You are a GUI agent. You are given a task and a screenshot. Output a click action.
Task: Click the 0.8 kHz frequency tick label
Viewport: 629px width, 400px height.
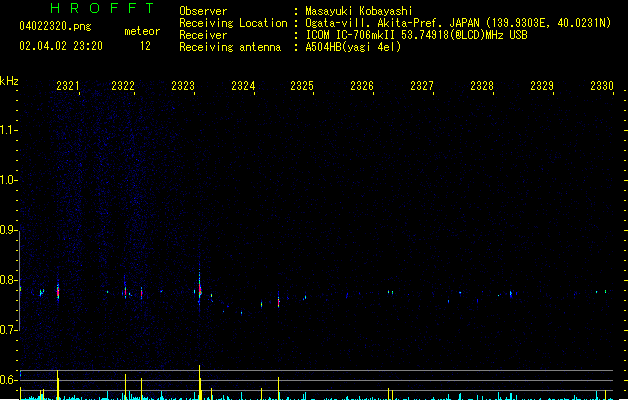click(8, 280)
